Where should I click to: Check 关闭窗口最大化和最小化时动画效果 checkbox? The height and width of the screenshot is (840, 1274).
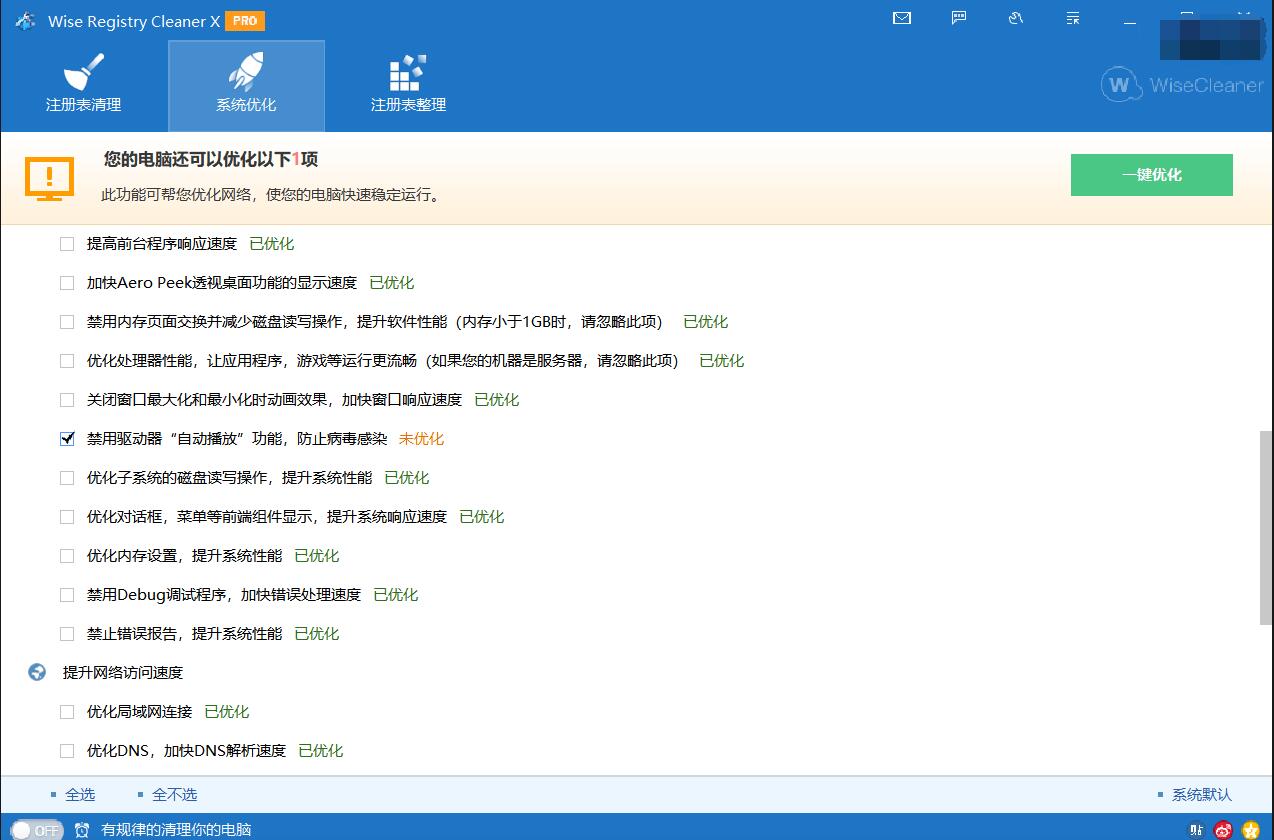tap(67, 399)
